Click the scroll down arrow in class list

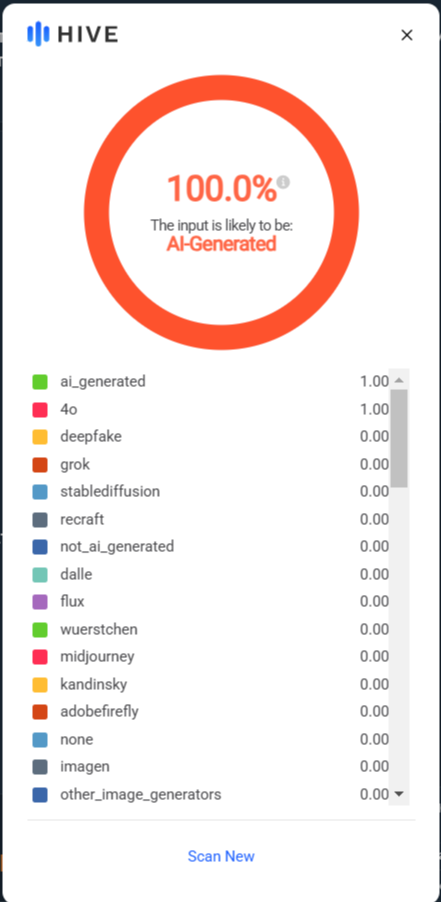coord(399,794)
